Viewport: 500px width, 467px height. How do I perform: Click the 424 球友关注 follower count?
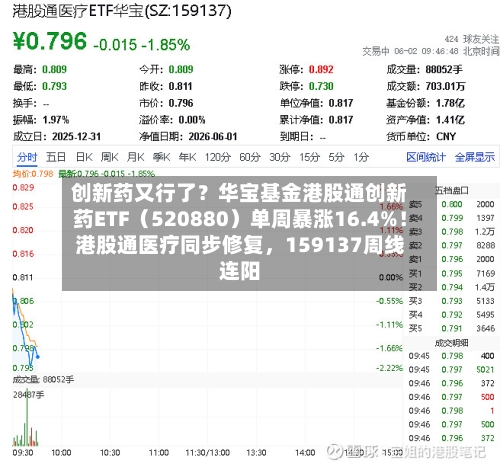click(472, 39)
